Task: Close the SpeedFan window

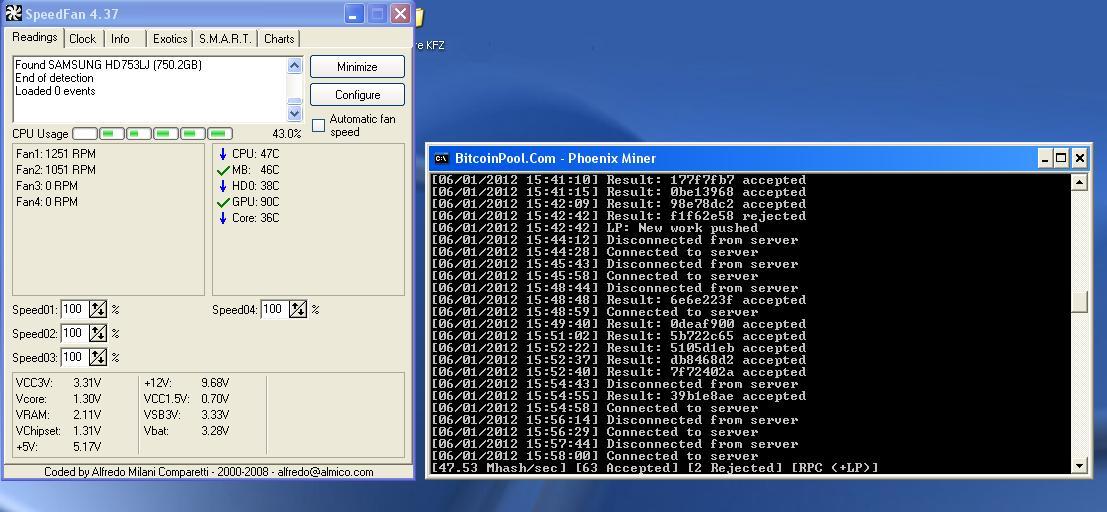Action: 400,13
